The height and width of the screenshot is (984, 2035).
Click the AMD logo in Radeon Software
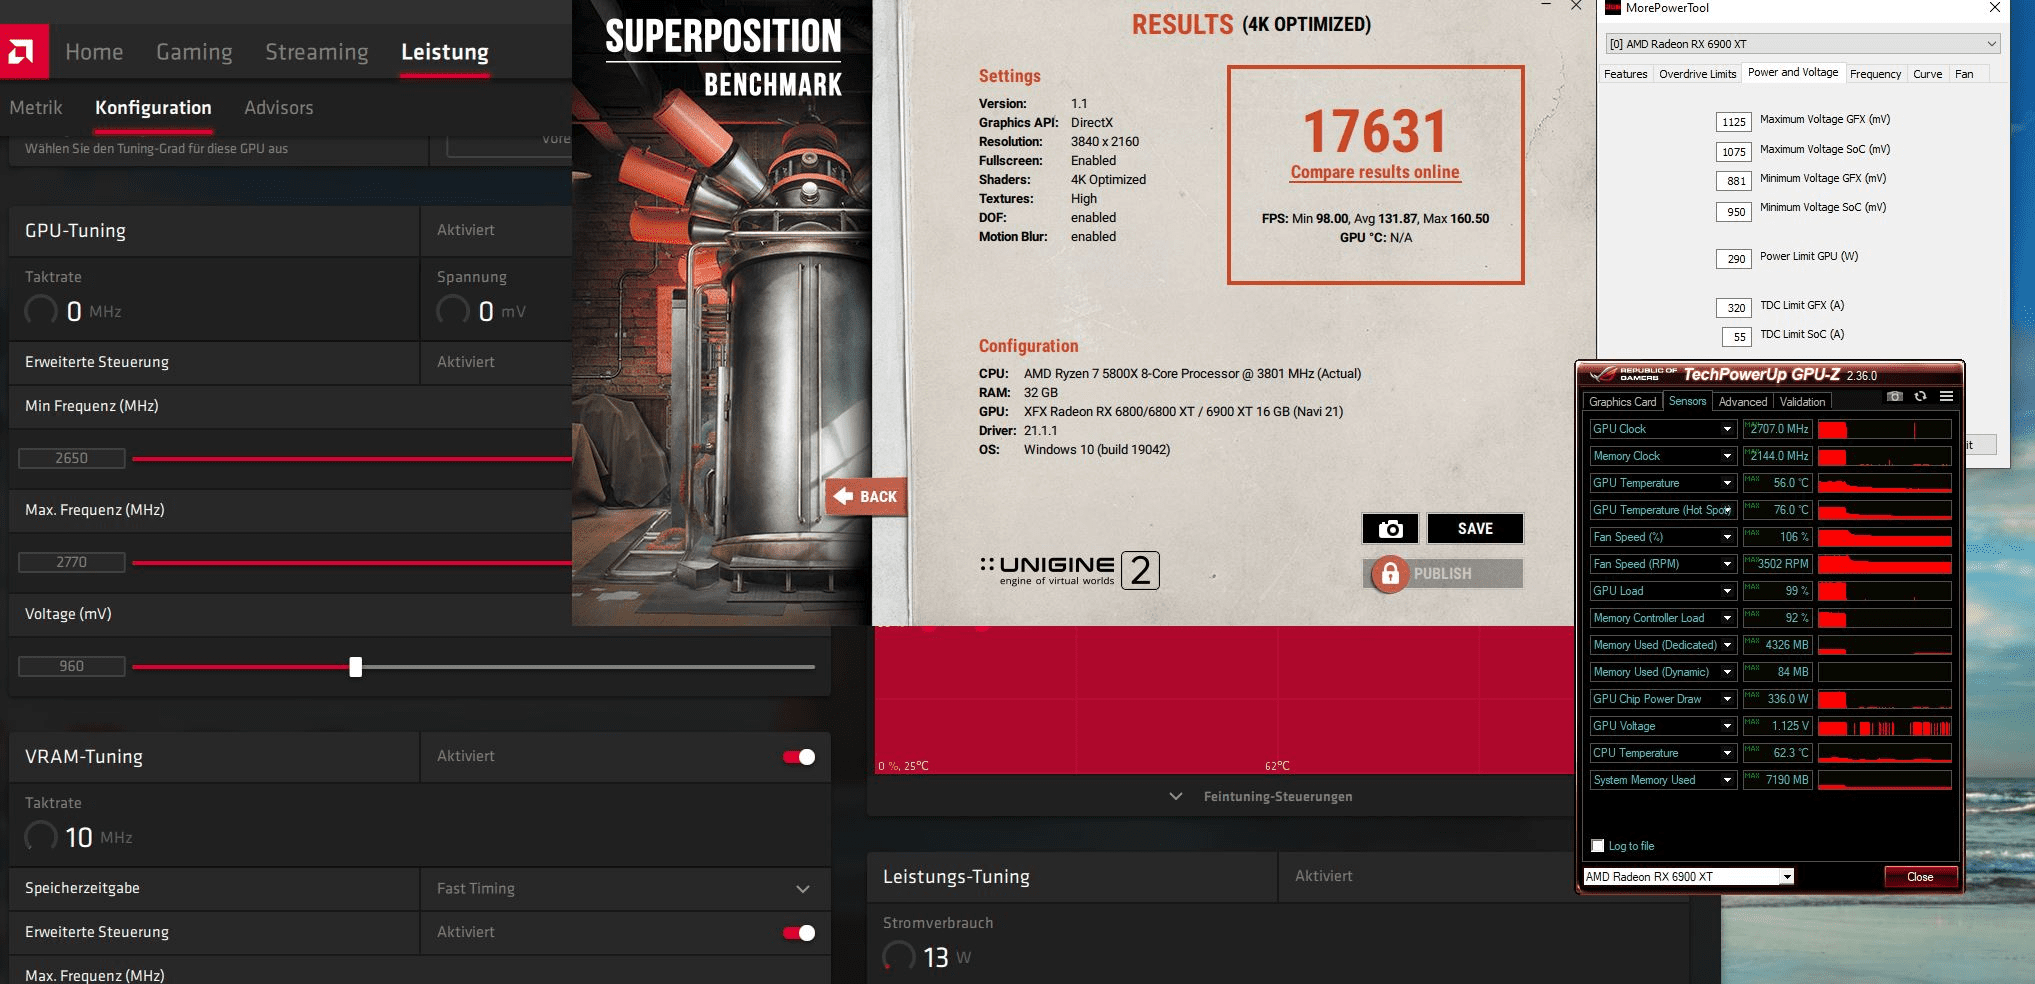tap(24, 51)
